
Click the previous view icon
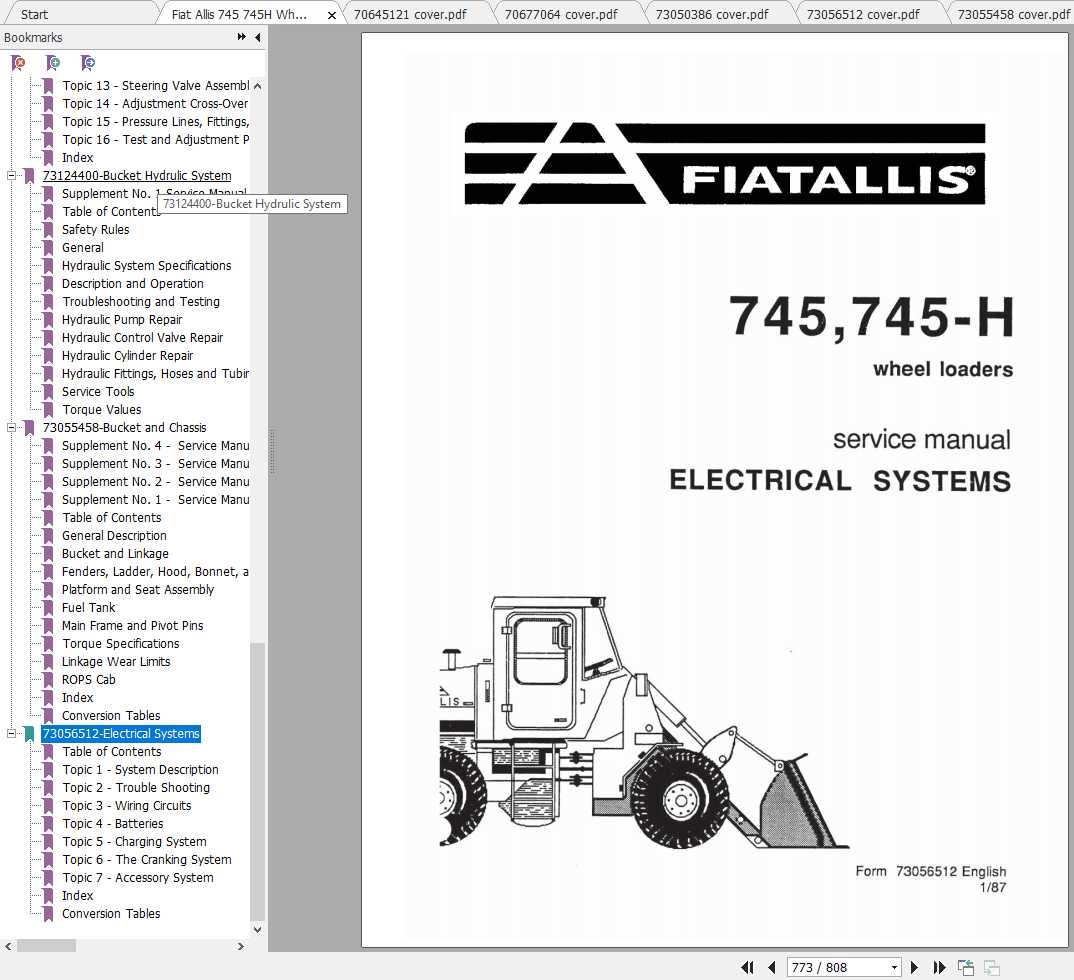966,967
